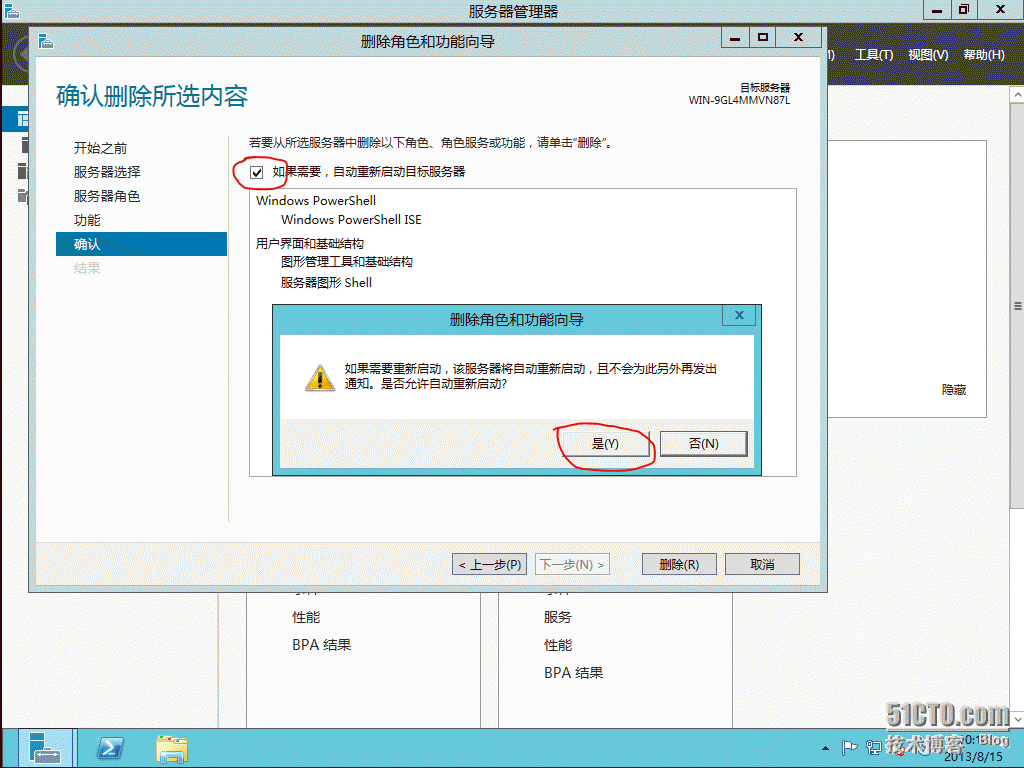This screenshot has height=768, width=1024.
Task: Click 性能 in the right tile
Action: click(x=558, y=645)
